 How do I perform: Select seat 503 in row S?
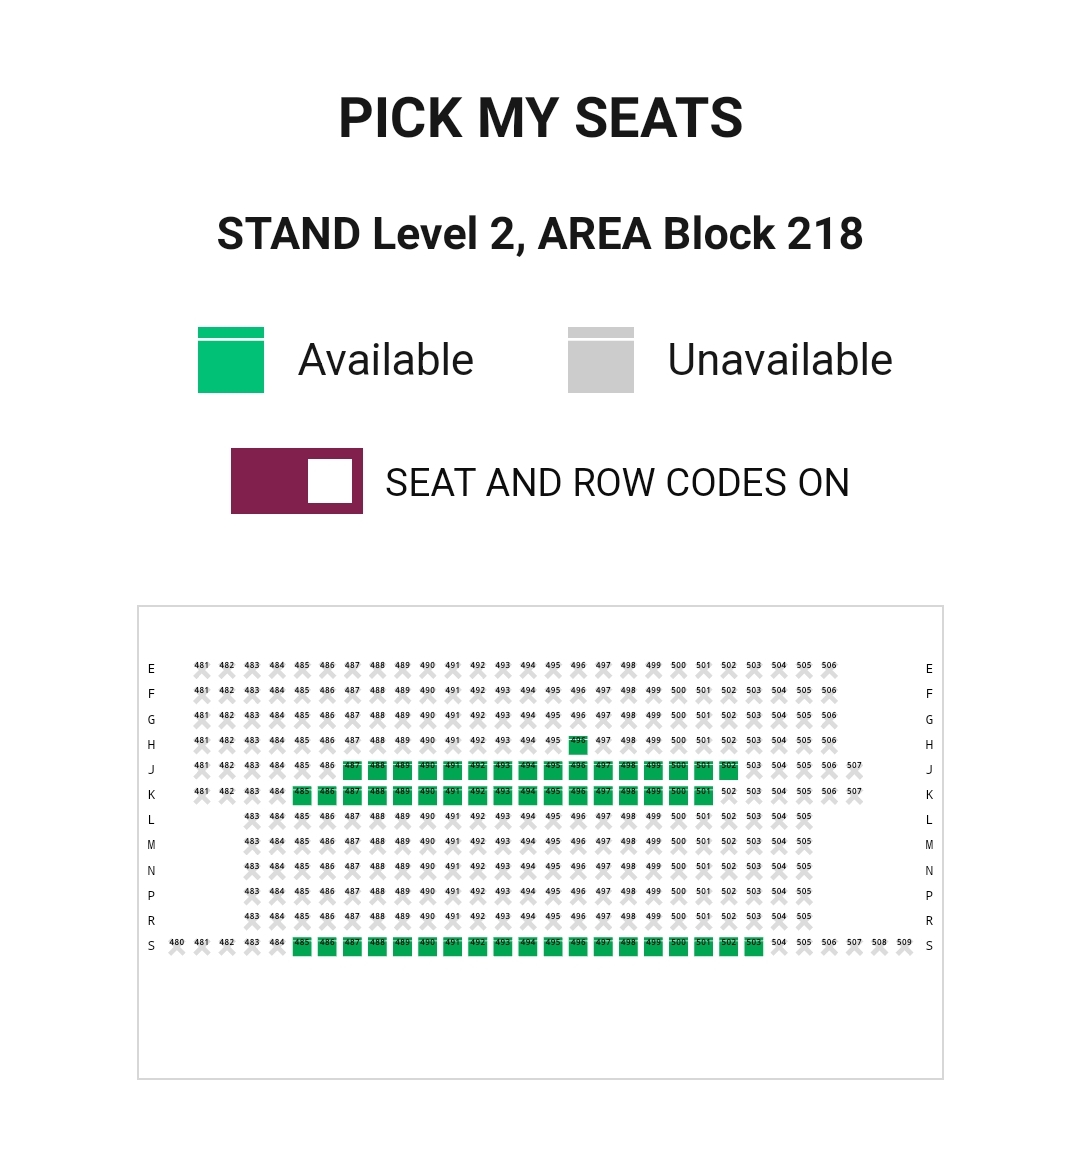tap(753, 947)
